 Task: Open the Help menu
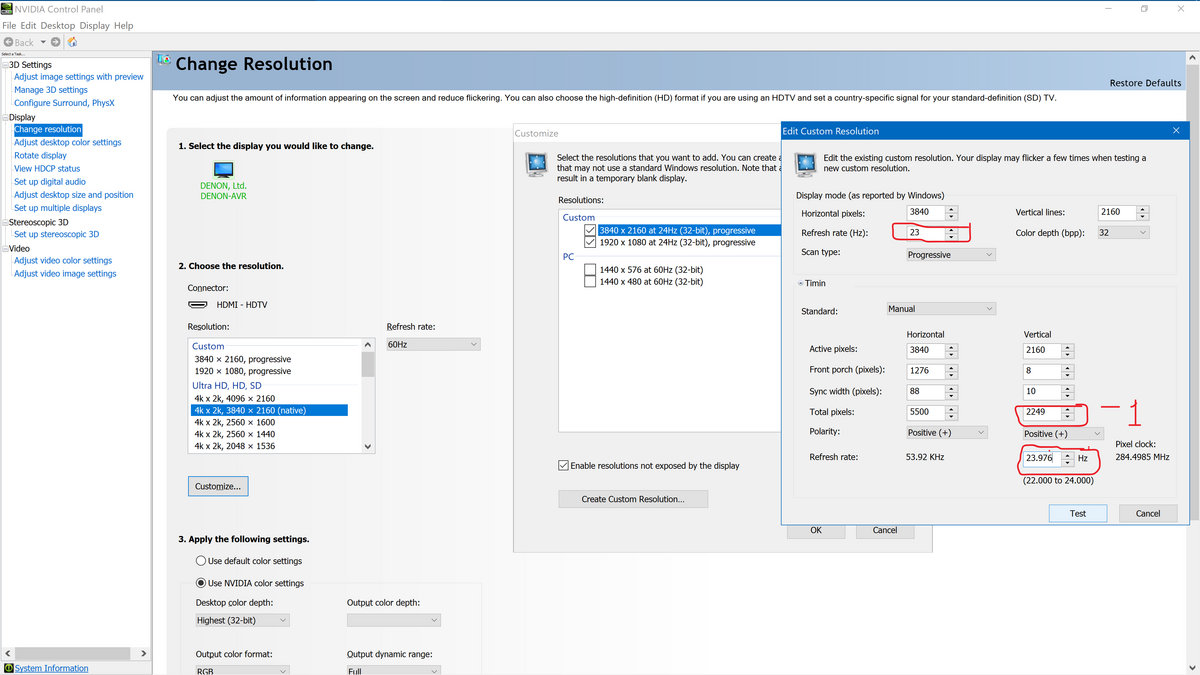coord(123,25)
